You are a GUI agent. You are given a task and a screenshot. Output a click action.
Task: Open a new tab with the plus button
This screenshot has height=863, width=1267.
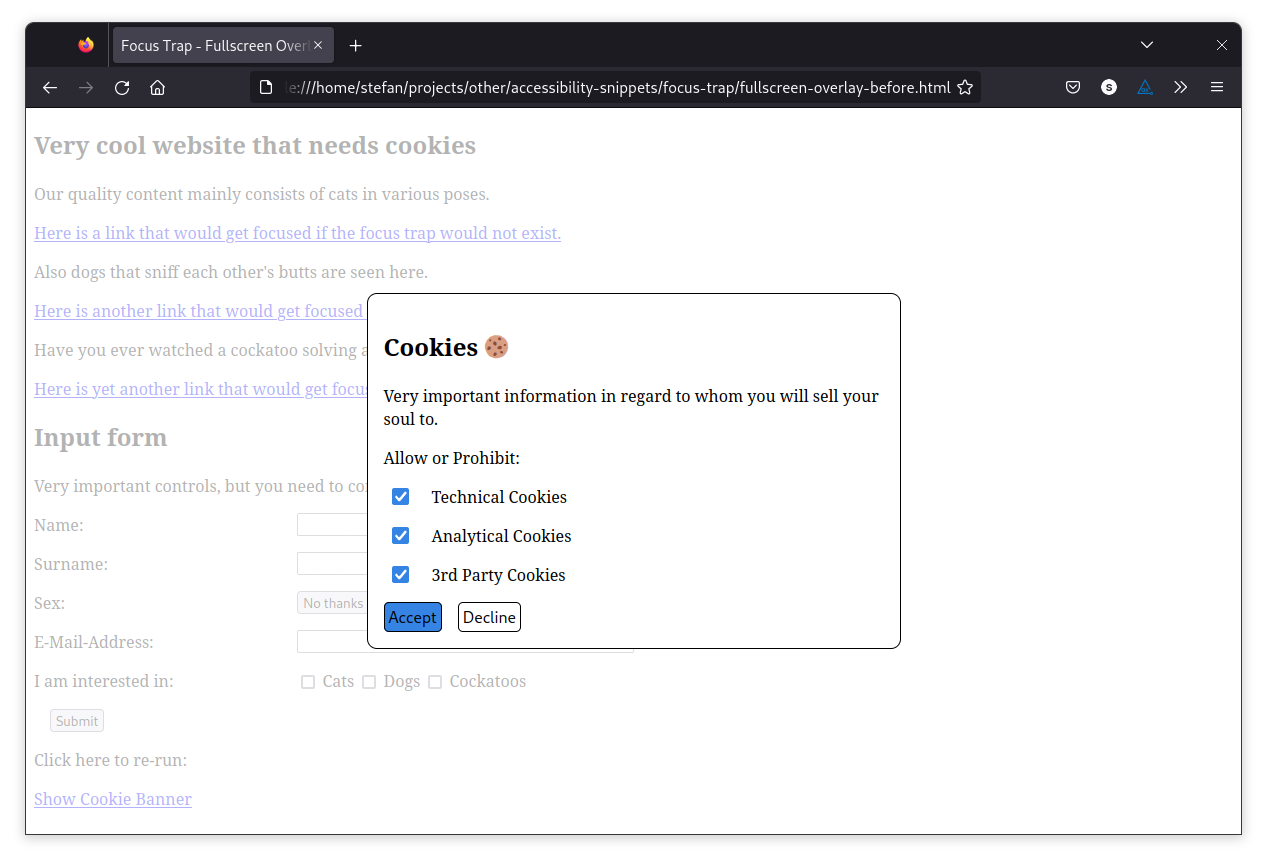[355, 45]
